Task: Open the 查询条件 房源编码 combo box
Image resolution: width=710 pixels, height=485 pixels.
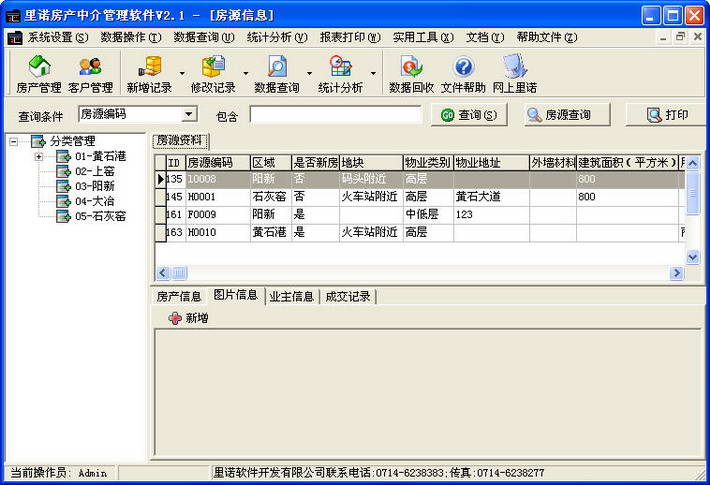Action: click(x=138, y=114)
